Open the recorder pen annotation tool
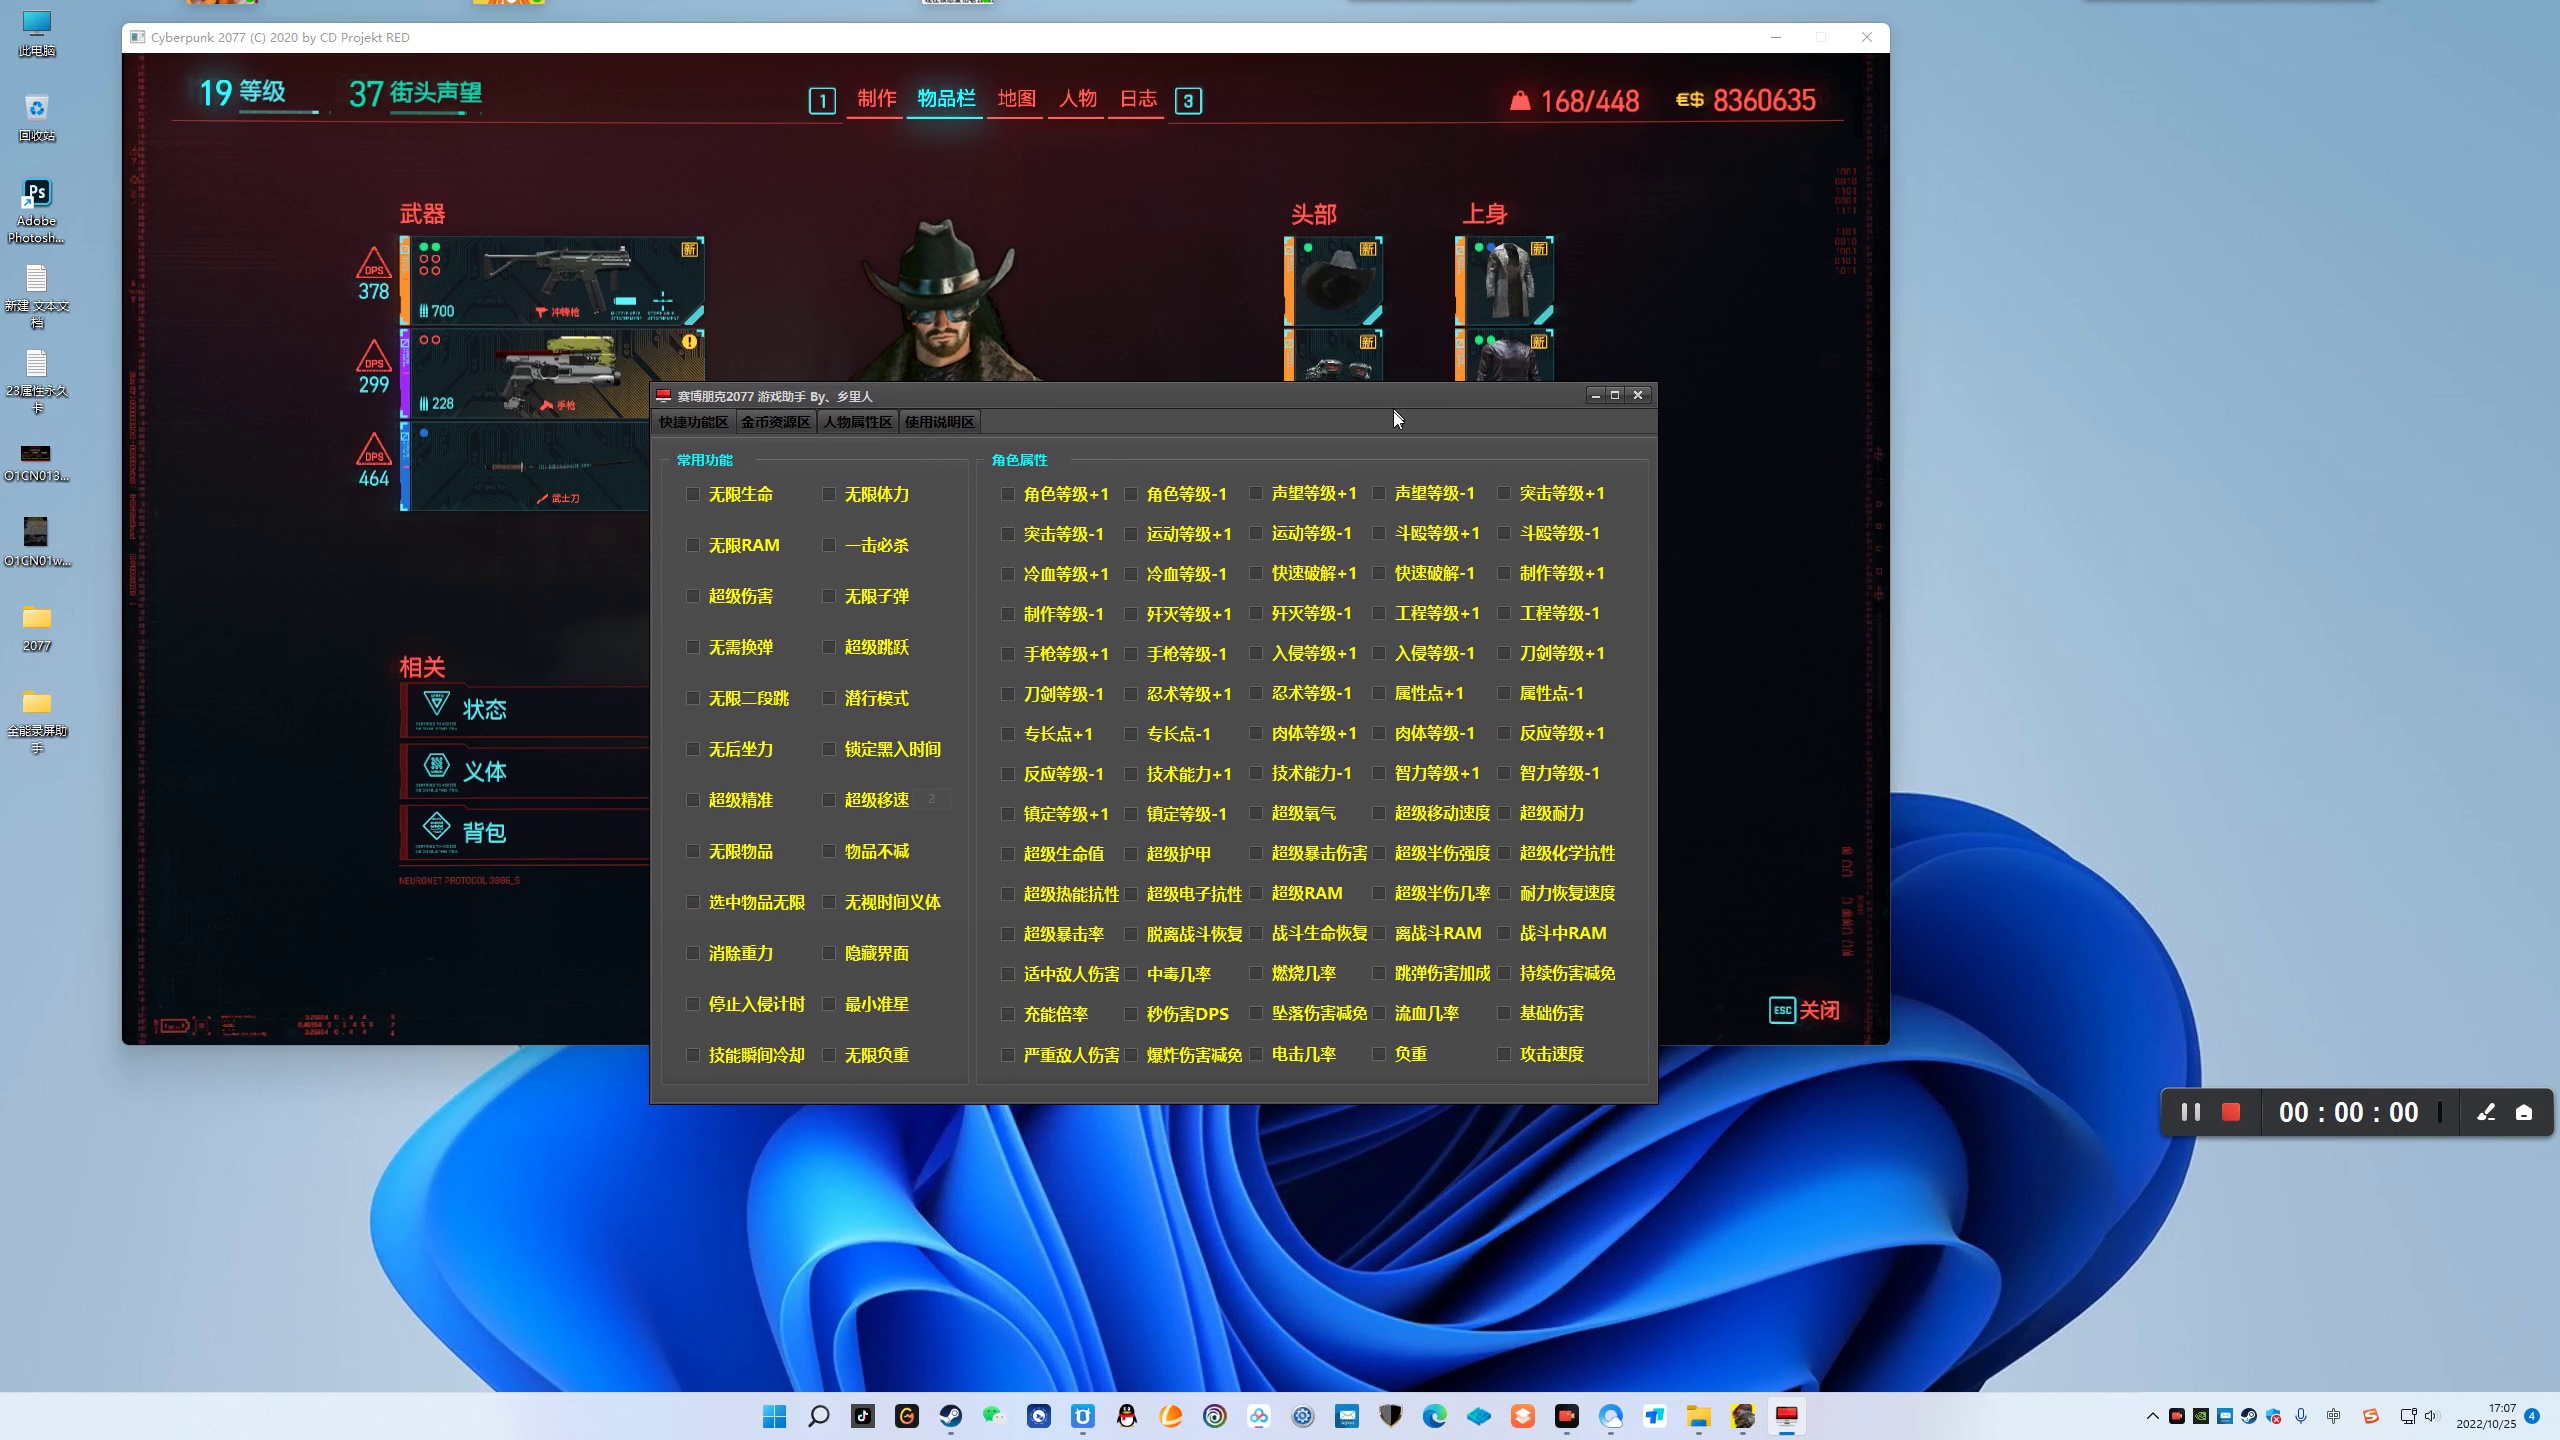 [x=2485, y=1112]
